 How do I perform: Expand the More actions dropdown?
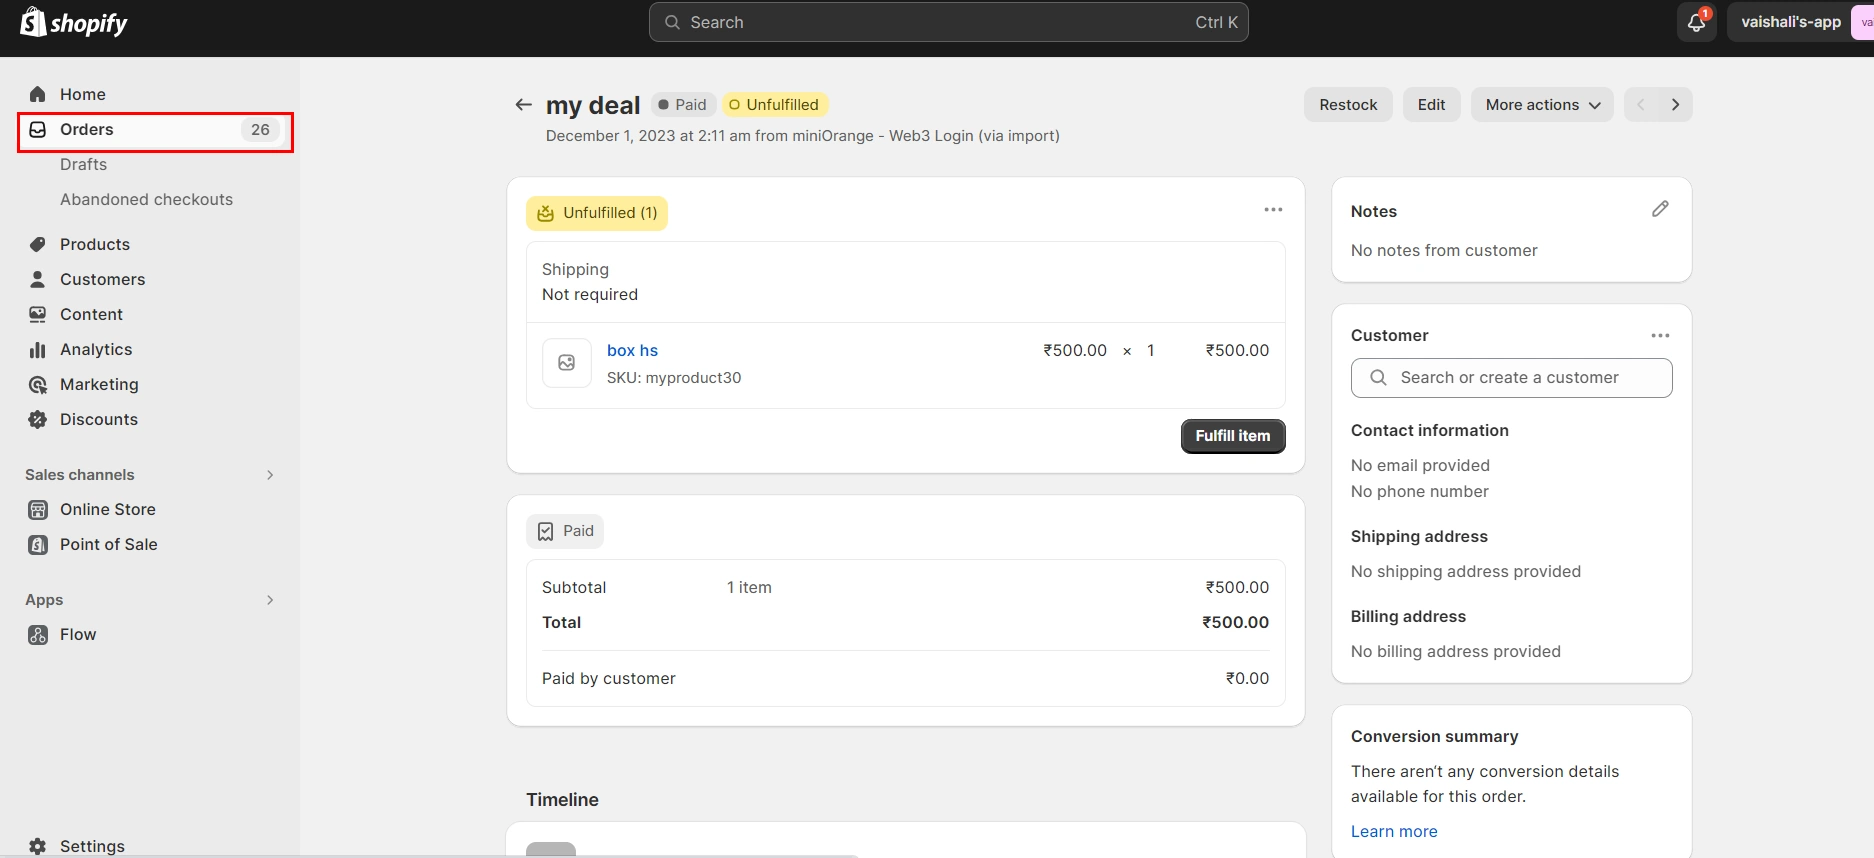(1542, 105)
